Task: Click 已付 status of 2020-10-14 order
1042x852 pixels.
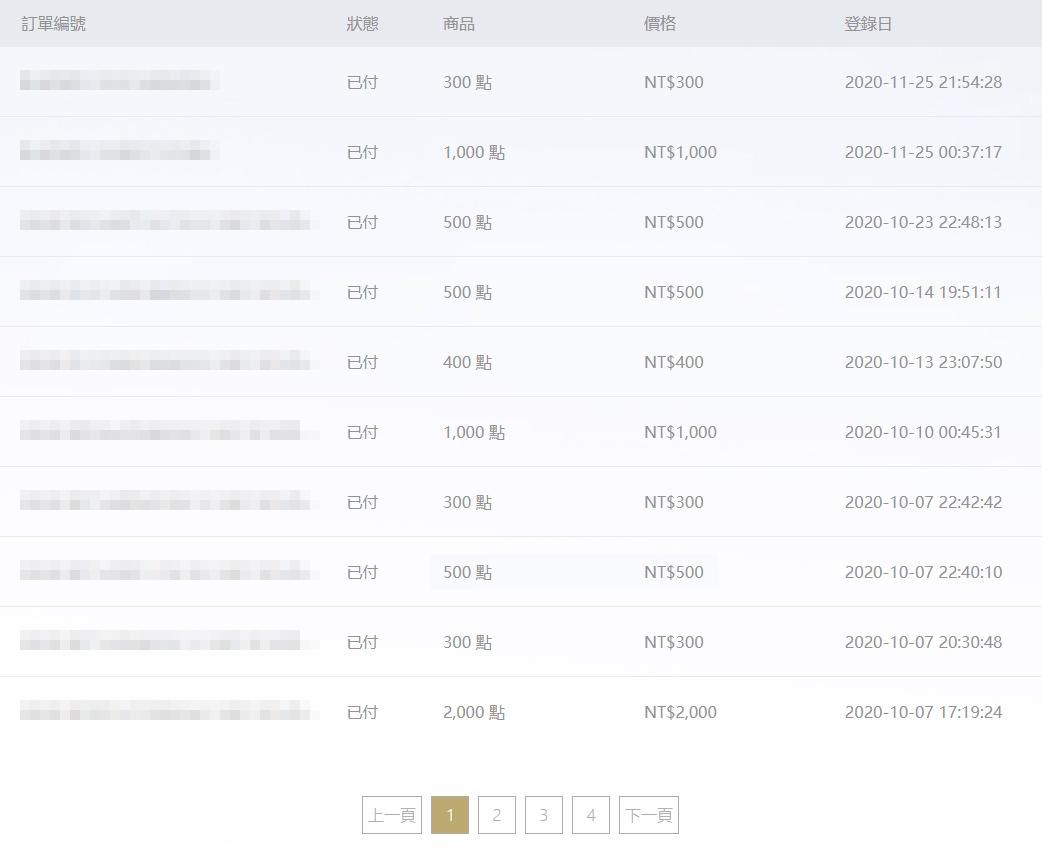Action: [x=362, y=292]
